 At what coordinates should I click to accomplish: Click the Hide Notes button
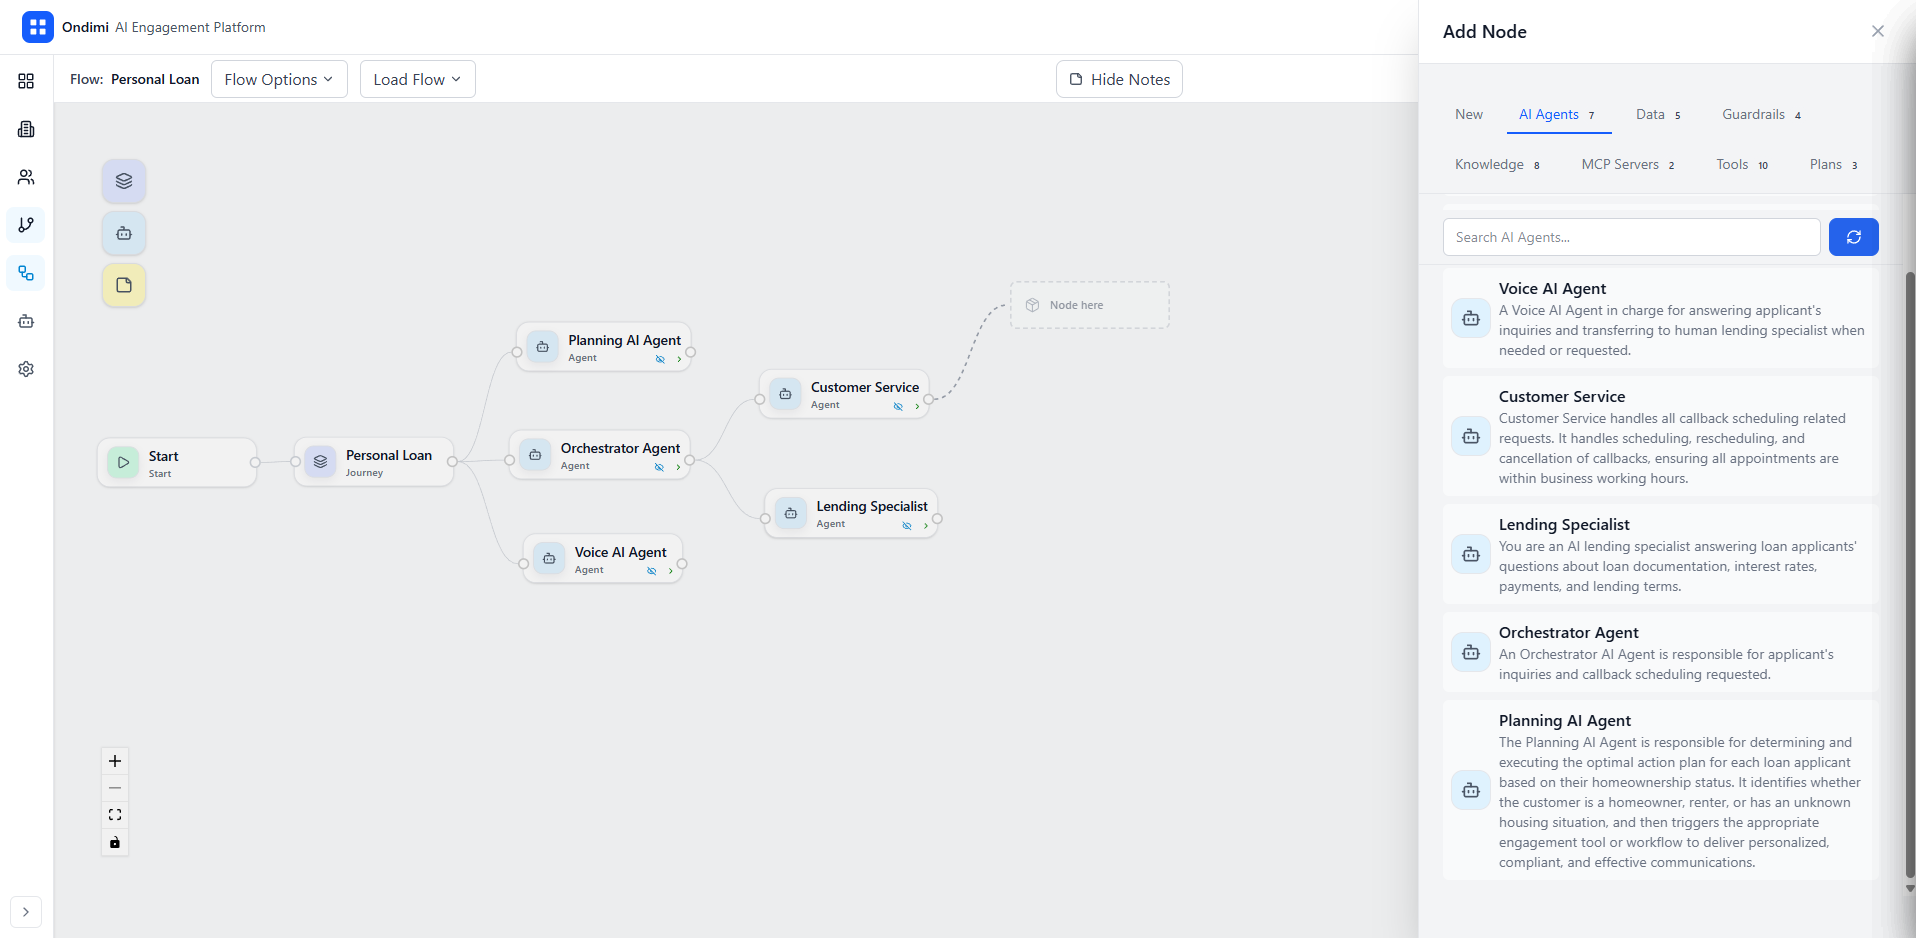pos(1118,79)
